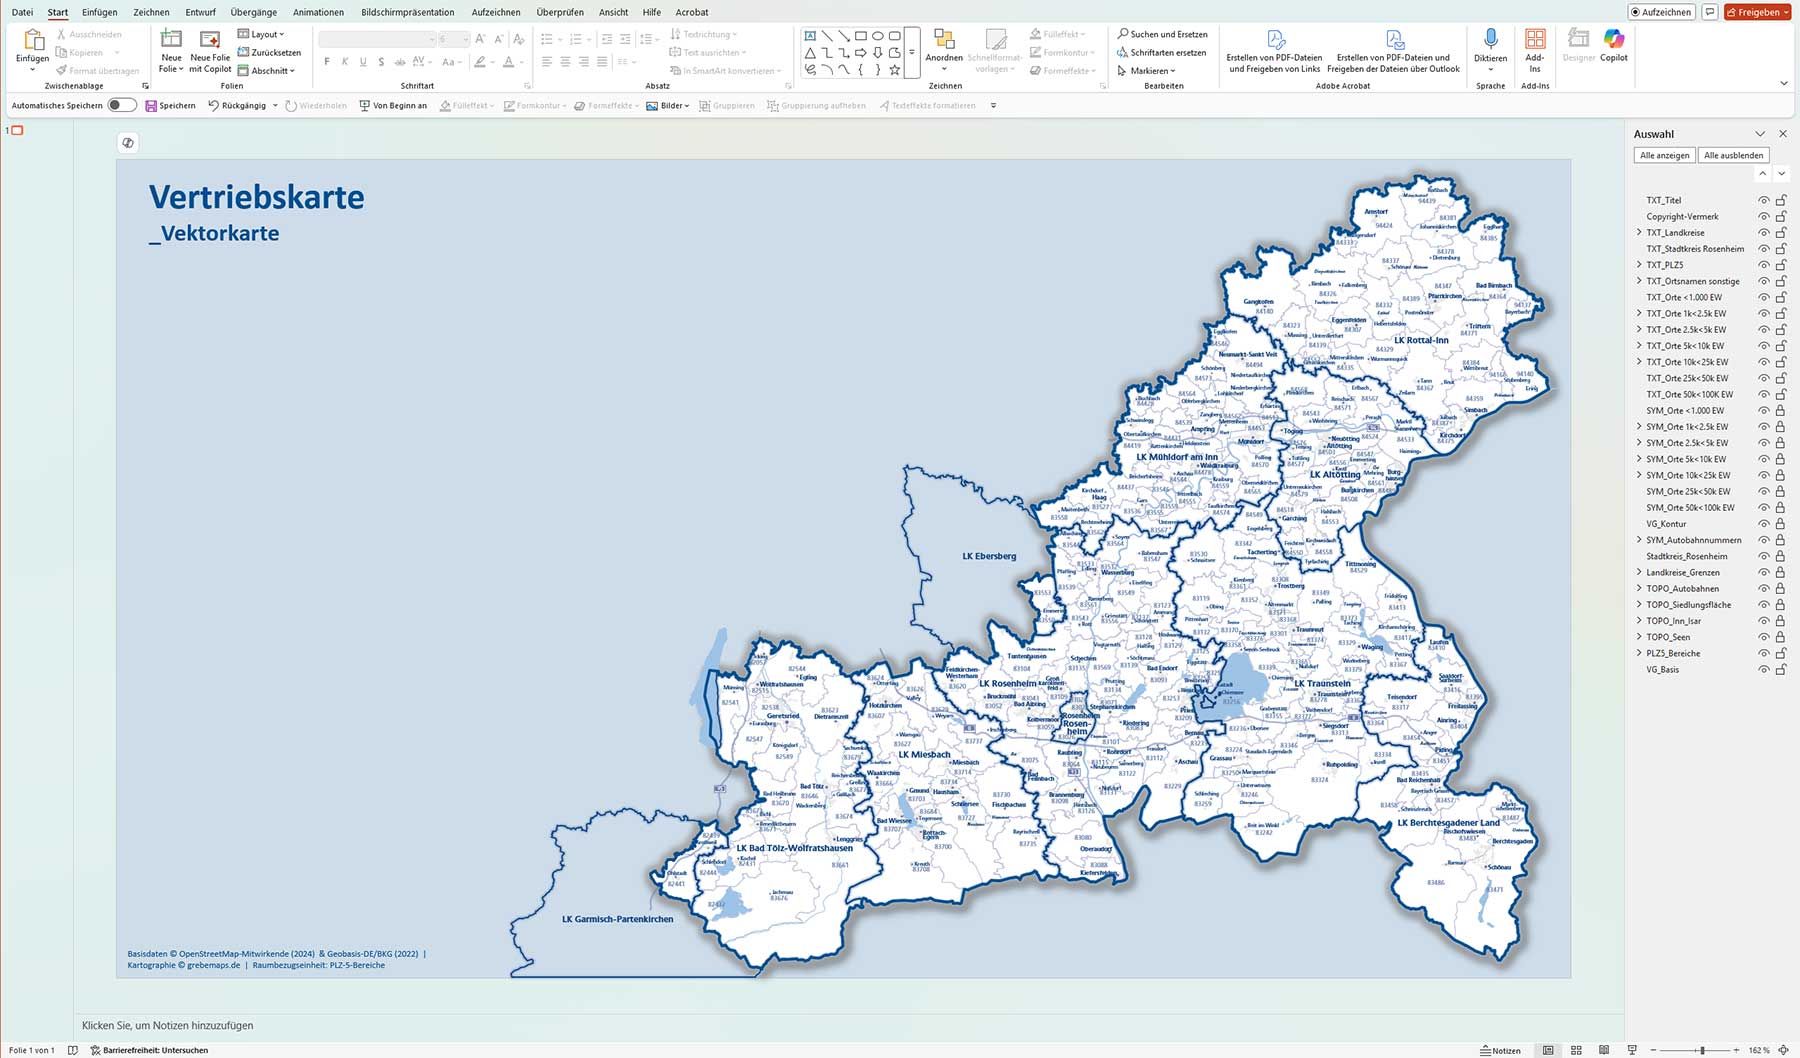Hide the Copyright-Vermerk layer

1764,216
